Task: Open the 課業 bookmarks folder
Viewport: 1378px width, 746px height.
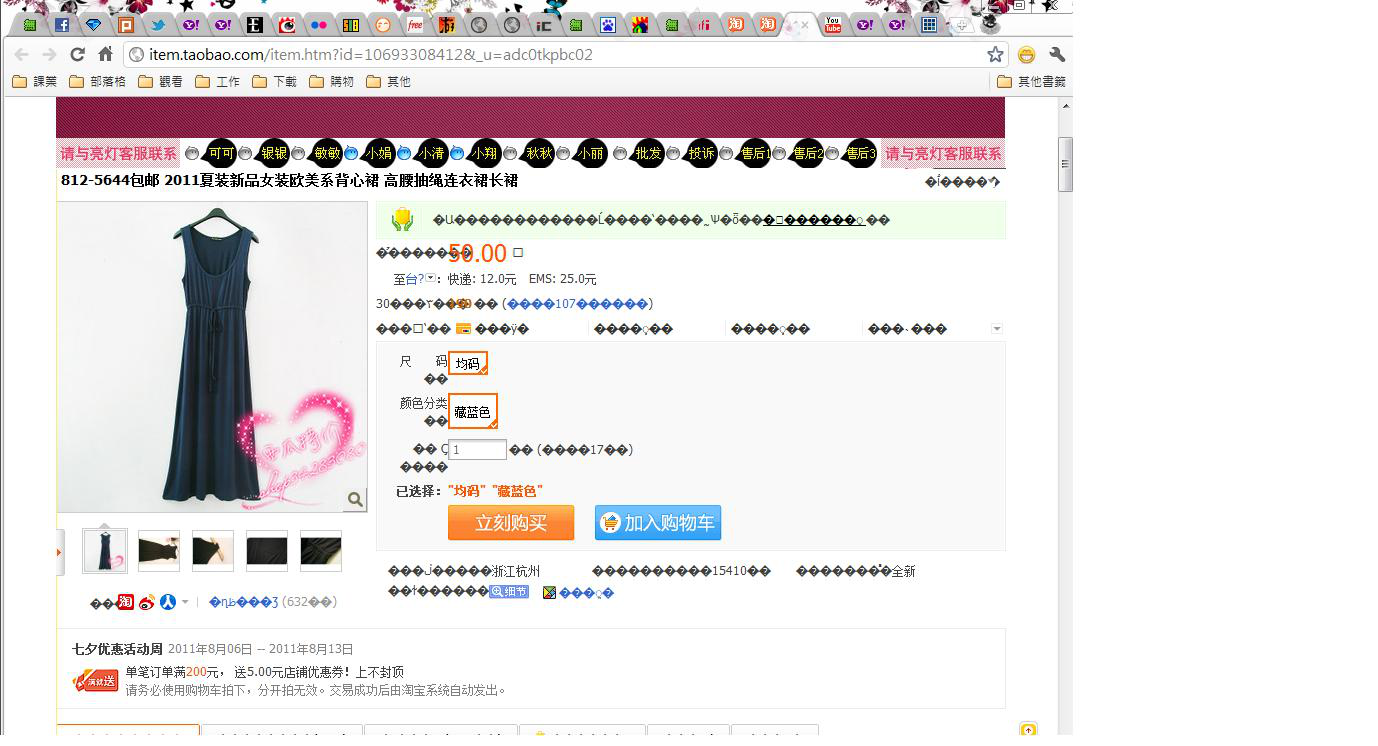Action: [35, 81]
